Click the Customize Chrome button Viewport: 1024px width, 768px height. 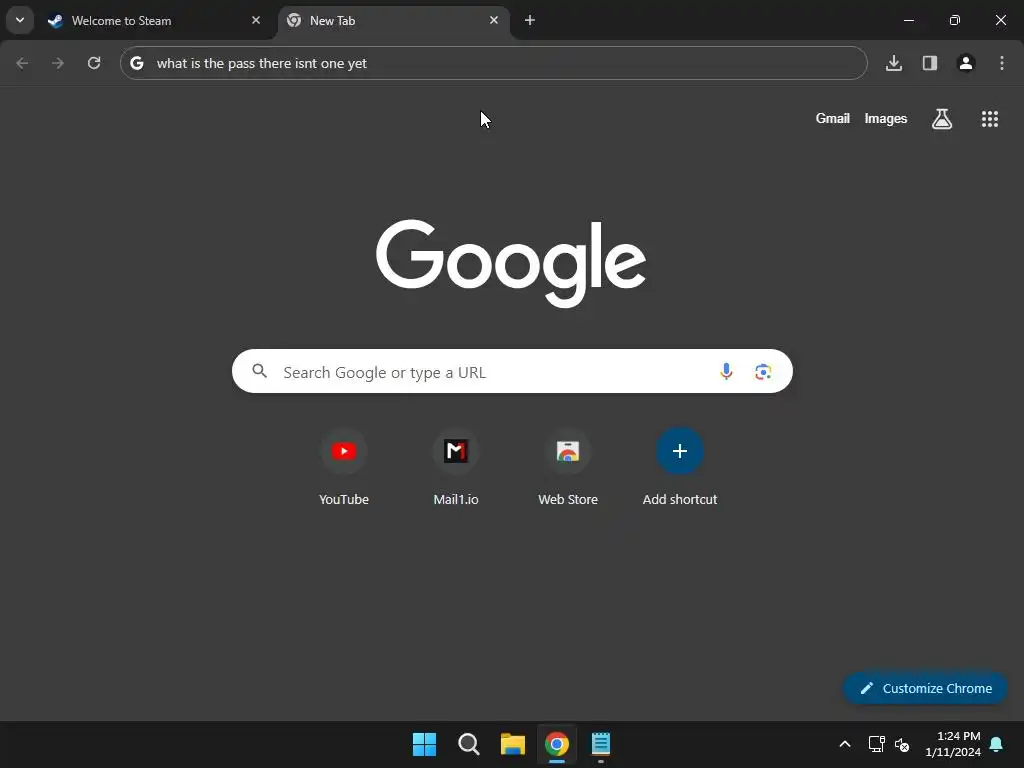coord(925,688)
